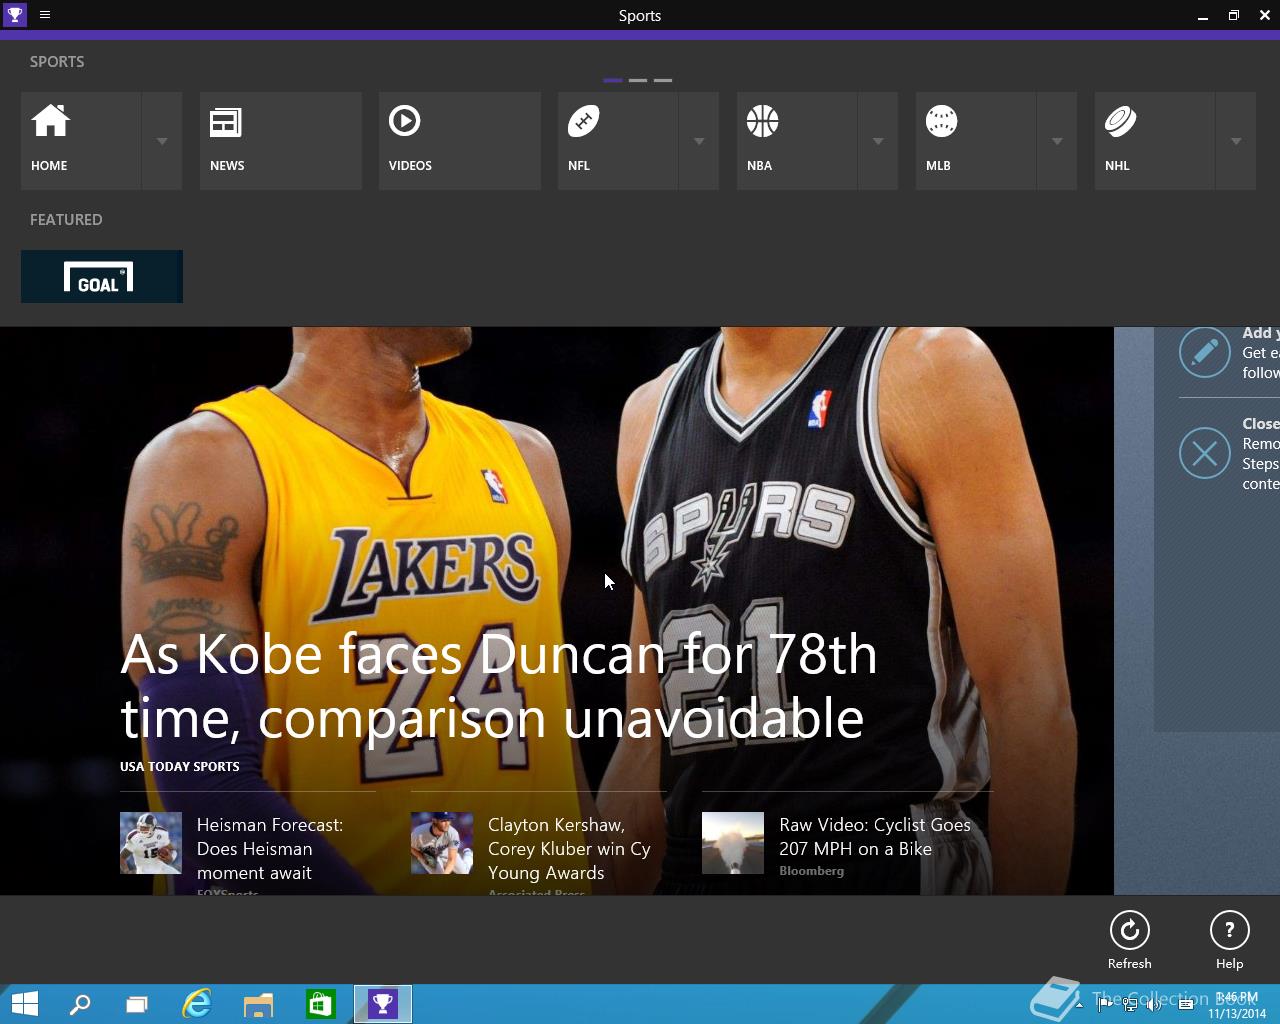Expand the NFL dropdown arrow
The width and height of the screenshot is (1280, 1024).
[699, 141]
